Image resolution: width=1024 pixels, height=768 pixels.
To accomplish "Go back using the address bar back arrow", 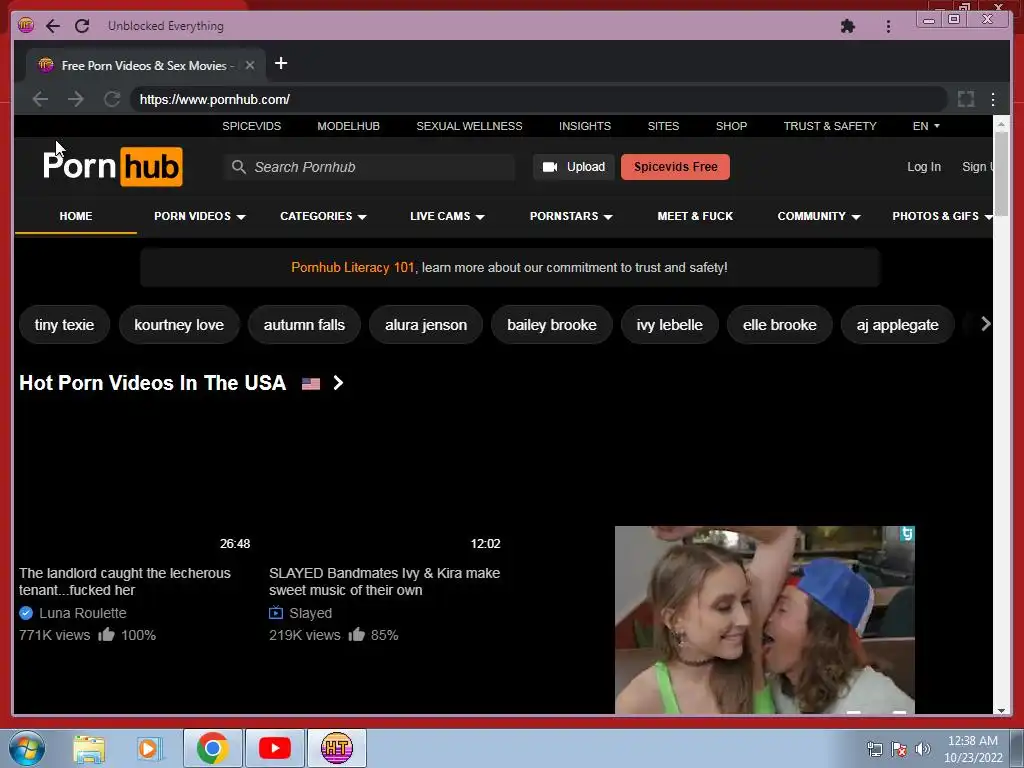I will 40,99.
